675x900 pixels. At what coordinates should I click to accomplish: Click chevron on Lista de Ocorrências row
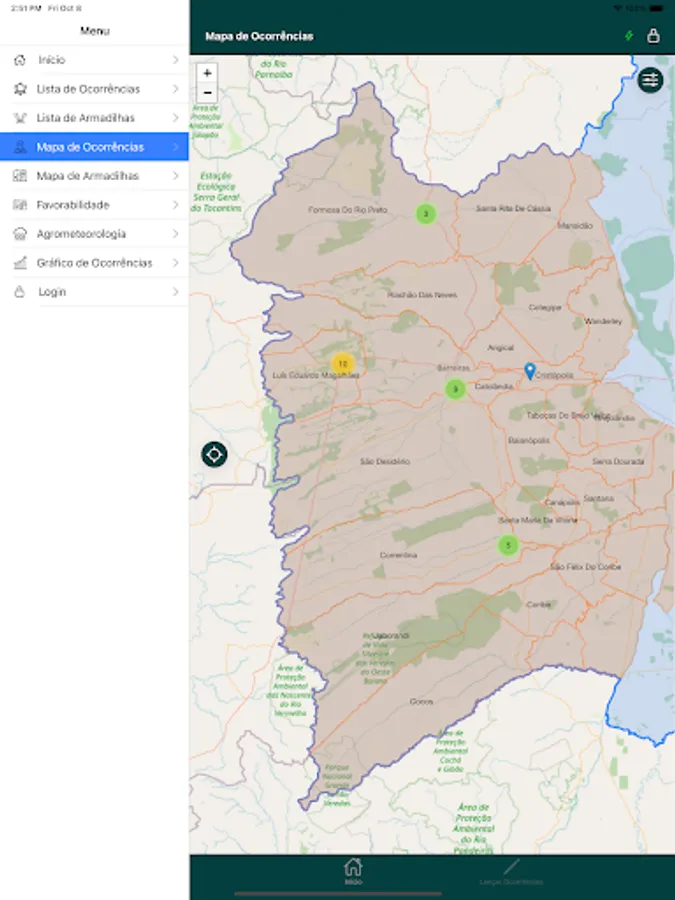coord(176,89)
